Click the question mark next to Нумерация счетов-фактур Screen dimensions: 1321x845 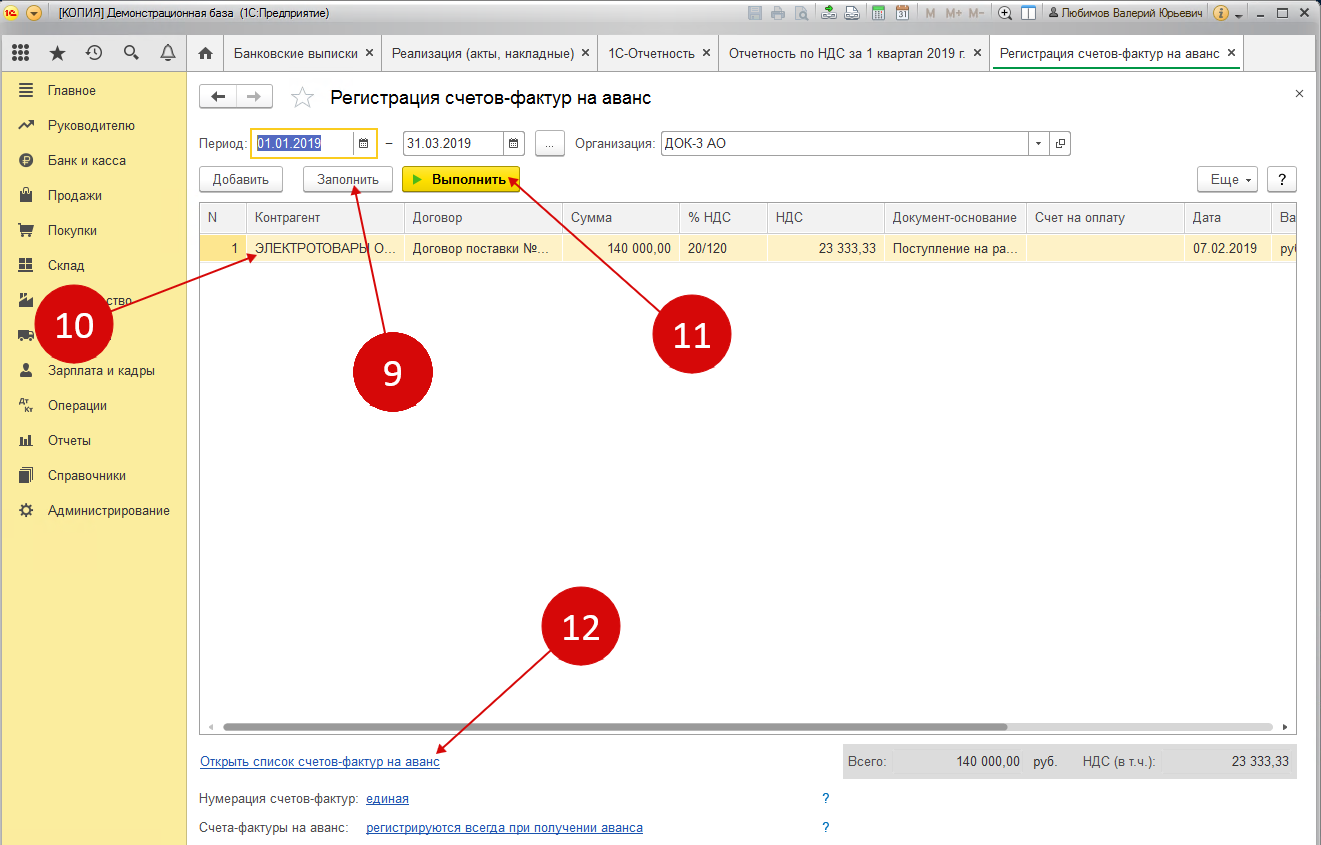pos(826,799)
